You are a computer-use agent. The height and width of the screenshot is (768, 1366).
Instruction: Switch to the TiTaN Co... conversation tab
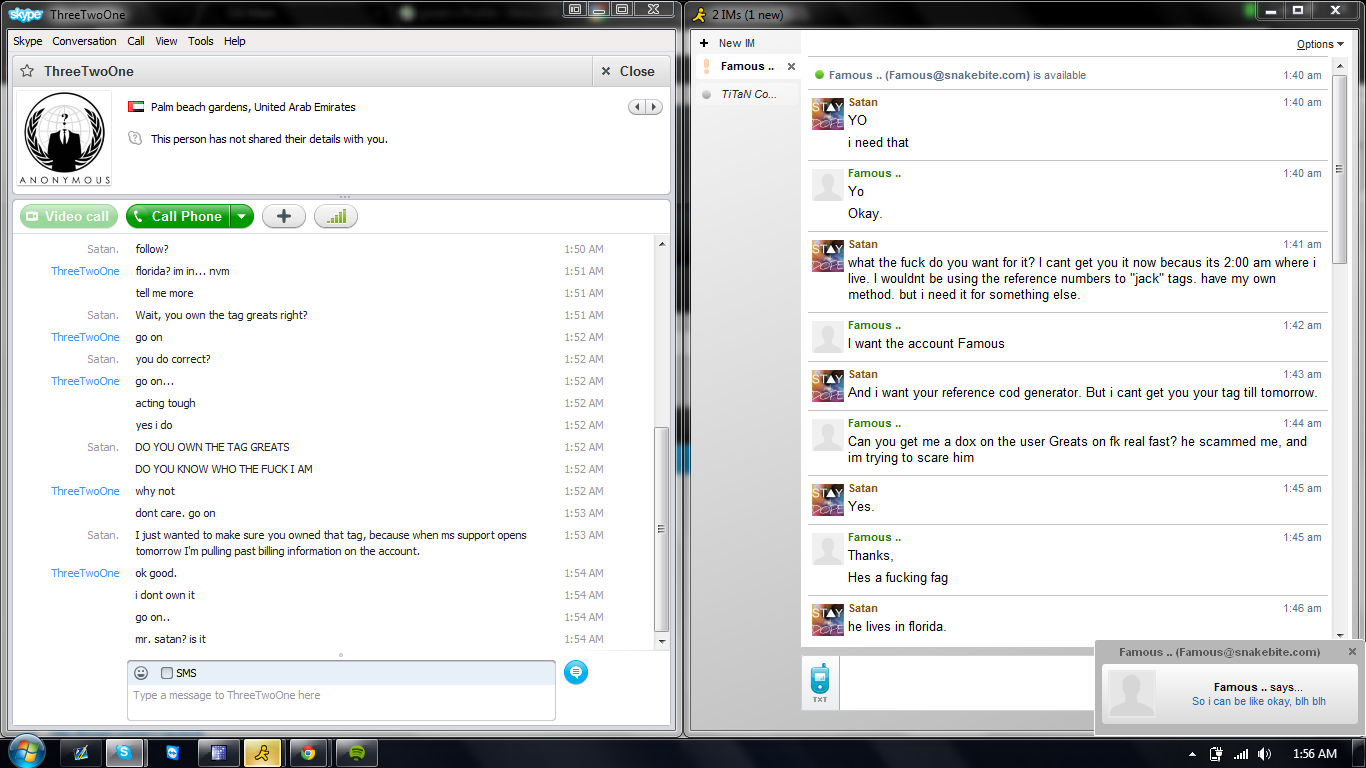[749, 94]
